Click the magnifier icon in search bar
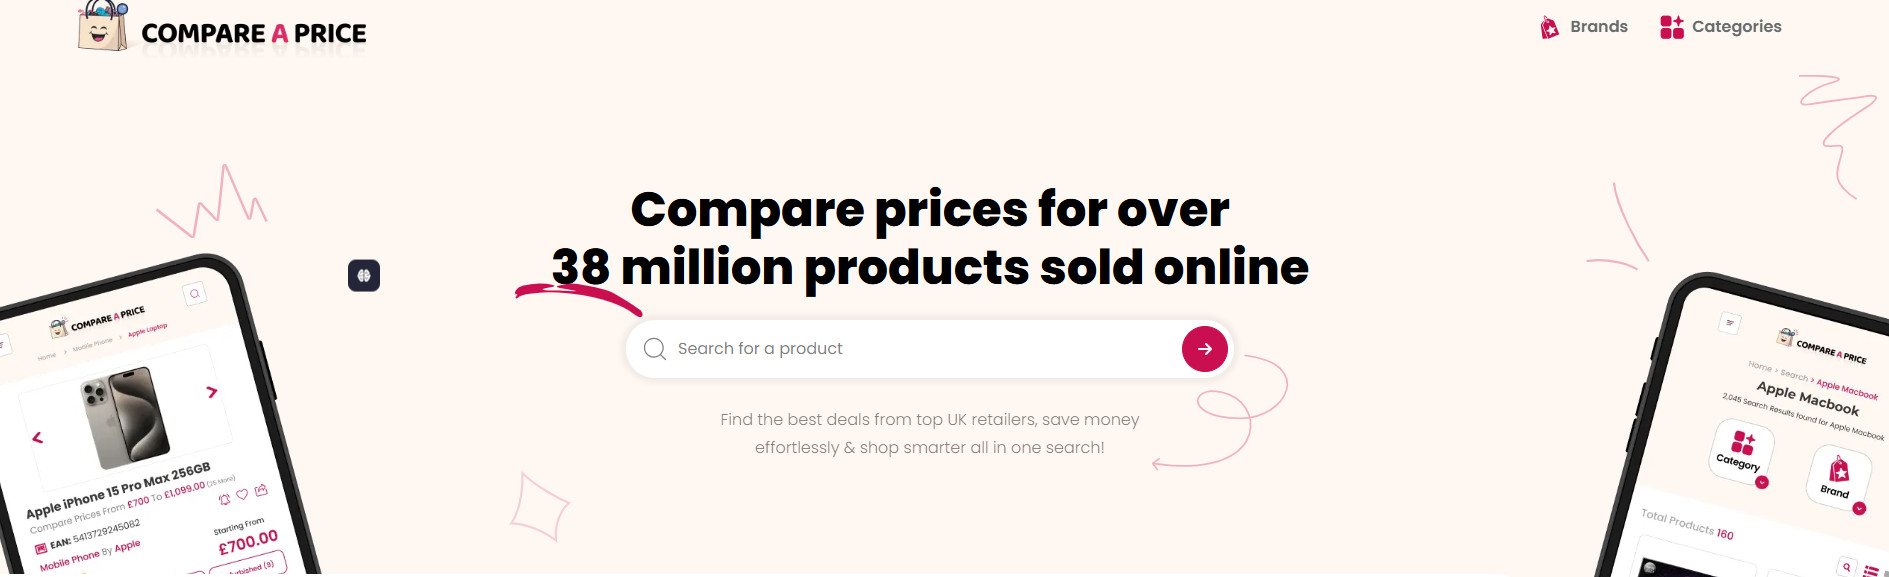This screenshot has height=577, width=1889. [655, 349]
